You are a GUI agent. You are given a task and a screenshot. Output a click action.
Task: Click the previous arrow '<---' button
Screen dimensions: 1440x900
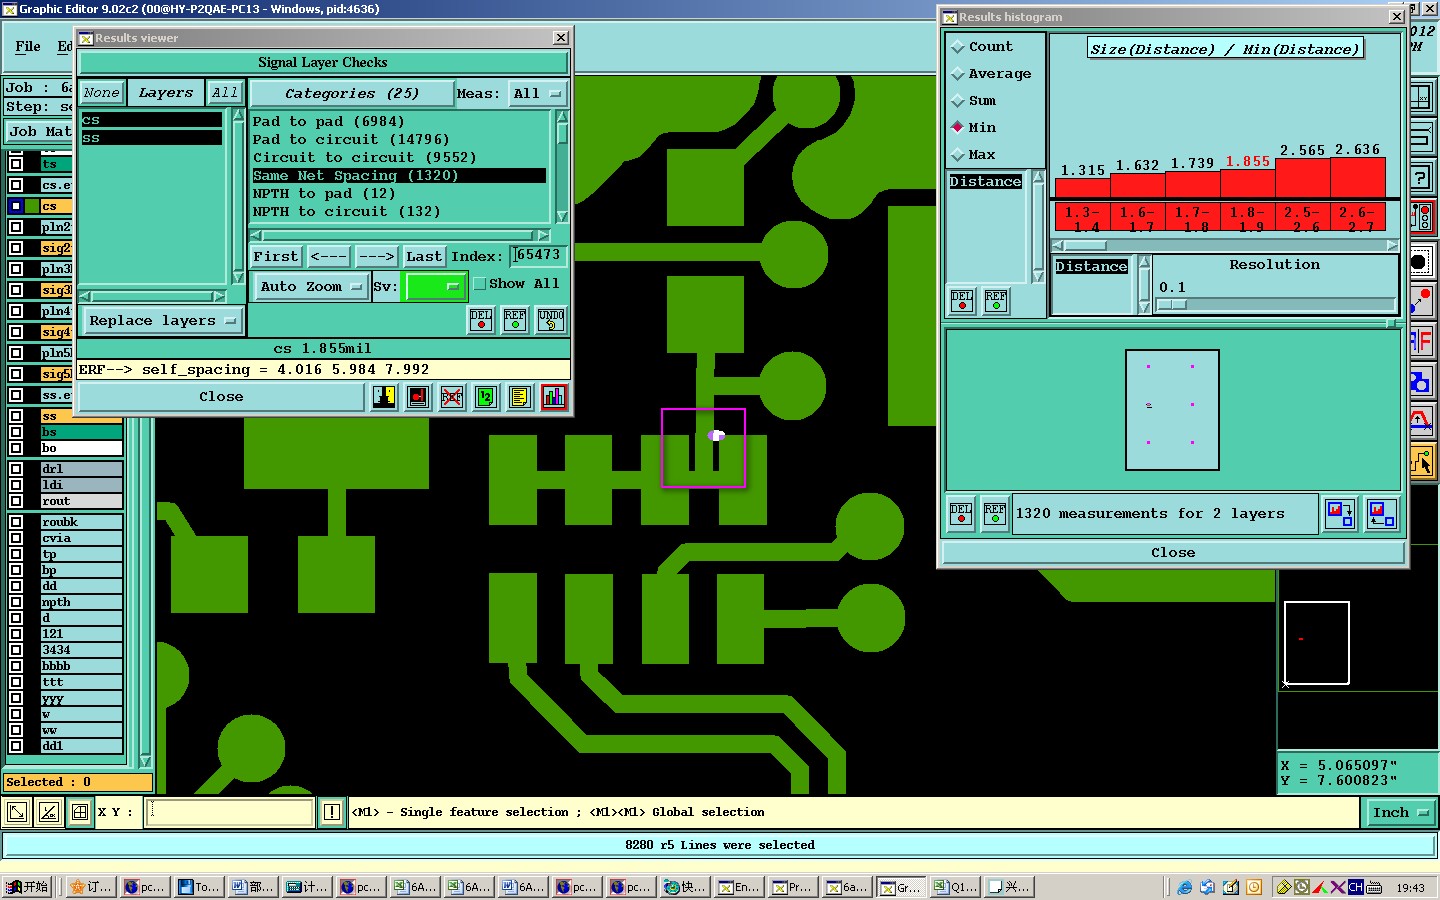coord(329,257)
